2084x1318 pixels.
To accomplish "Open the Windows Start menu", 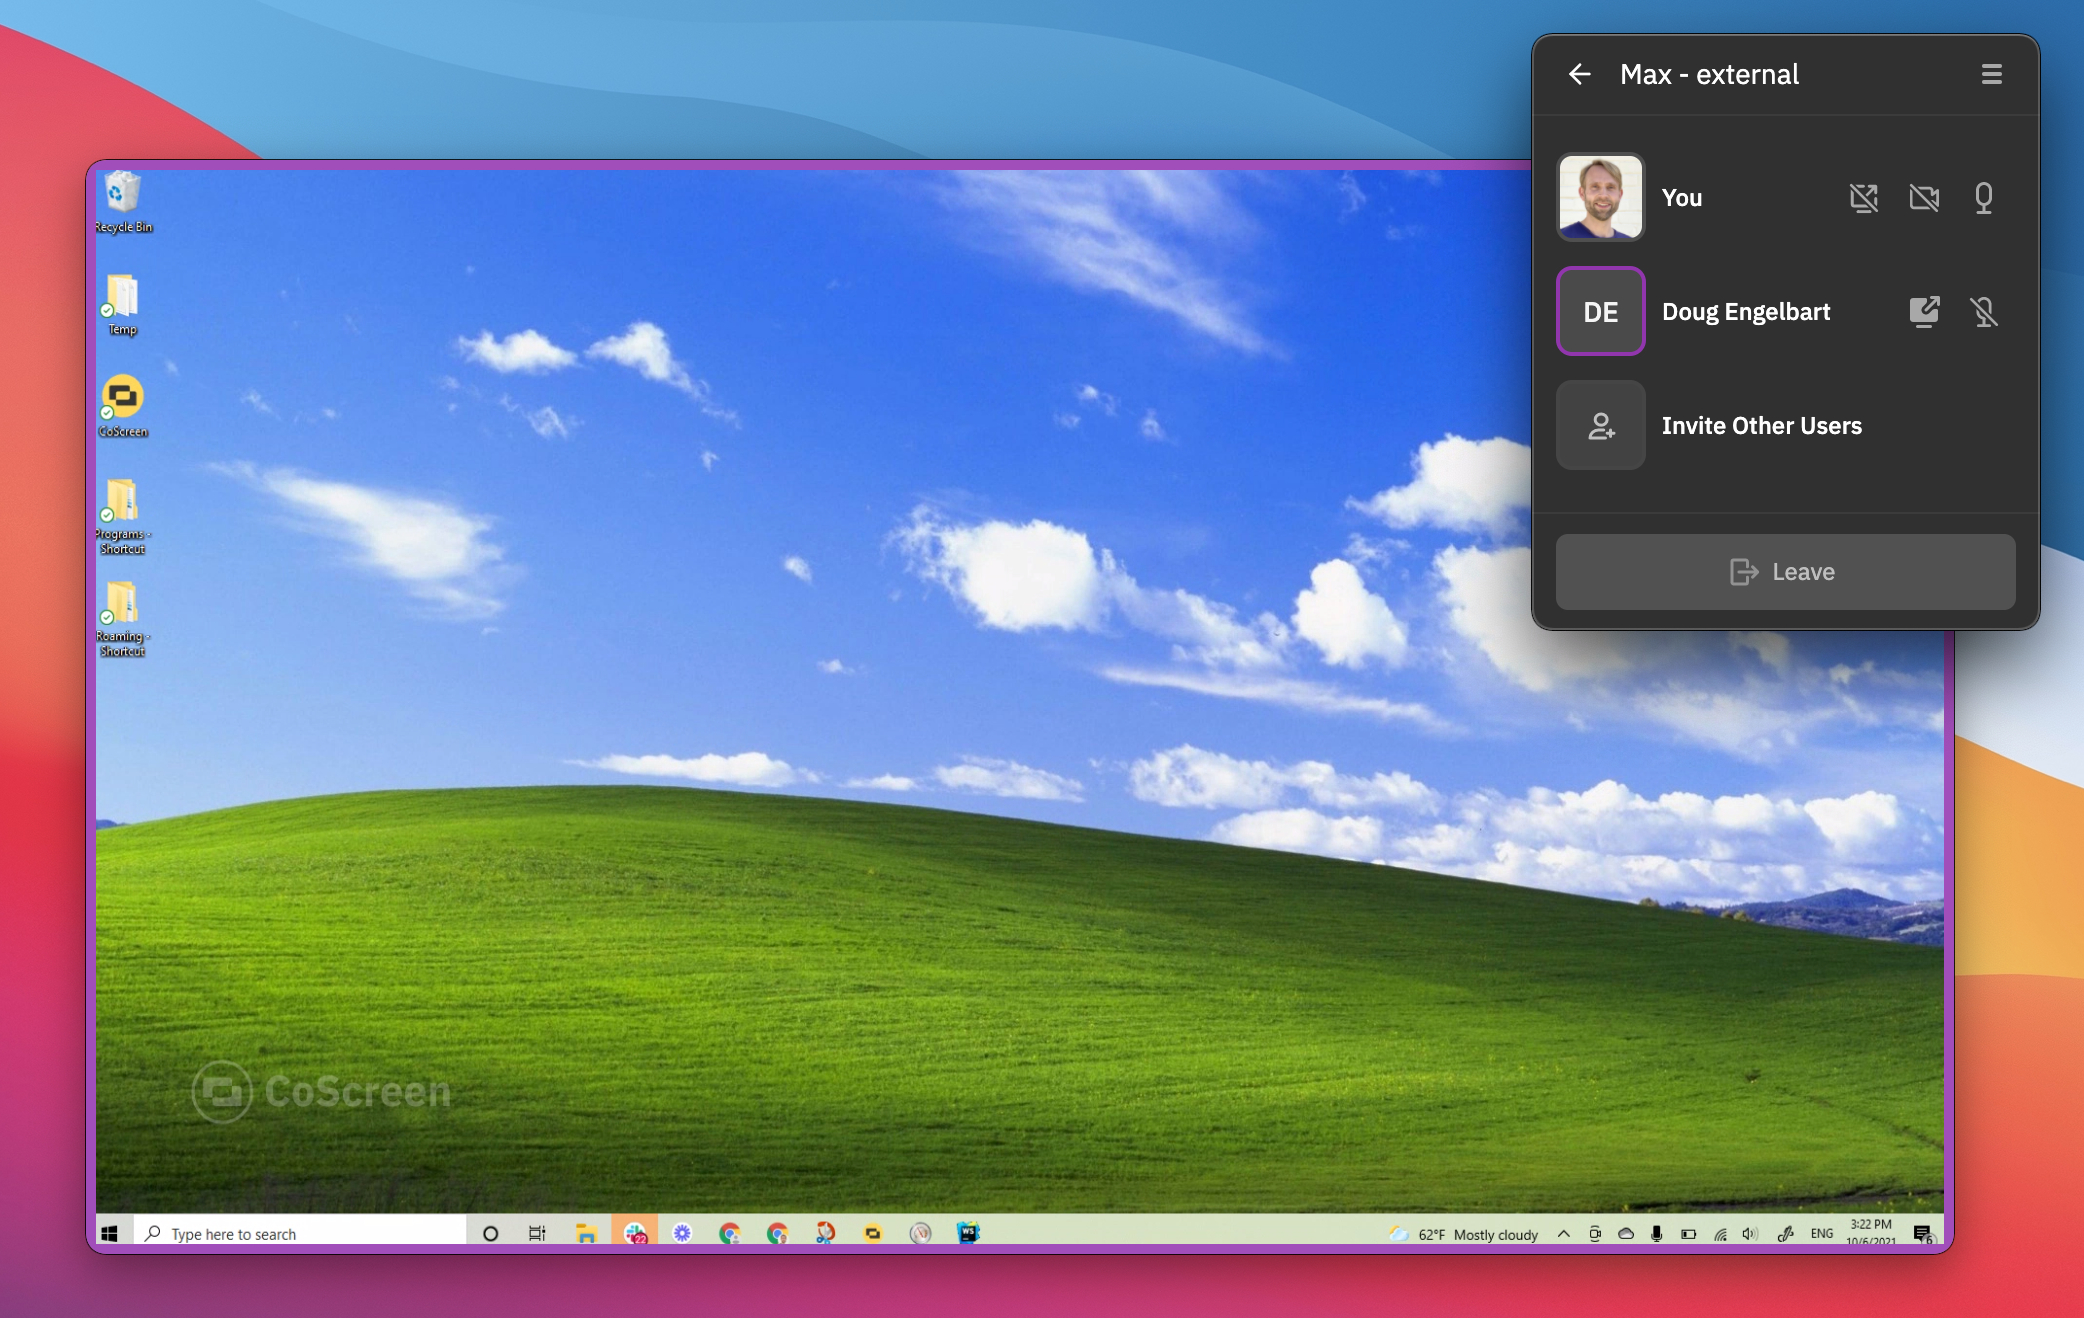I will pyautogui.click(x=110, y=1233).
